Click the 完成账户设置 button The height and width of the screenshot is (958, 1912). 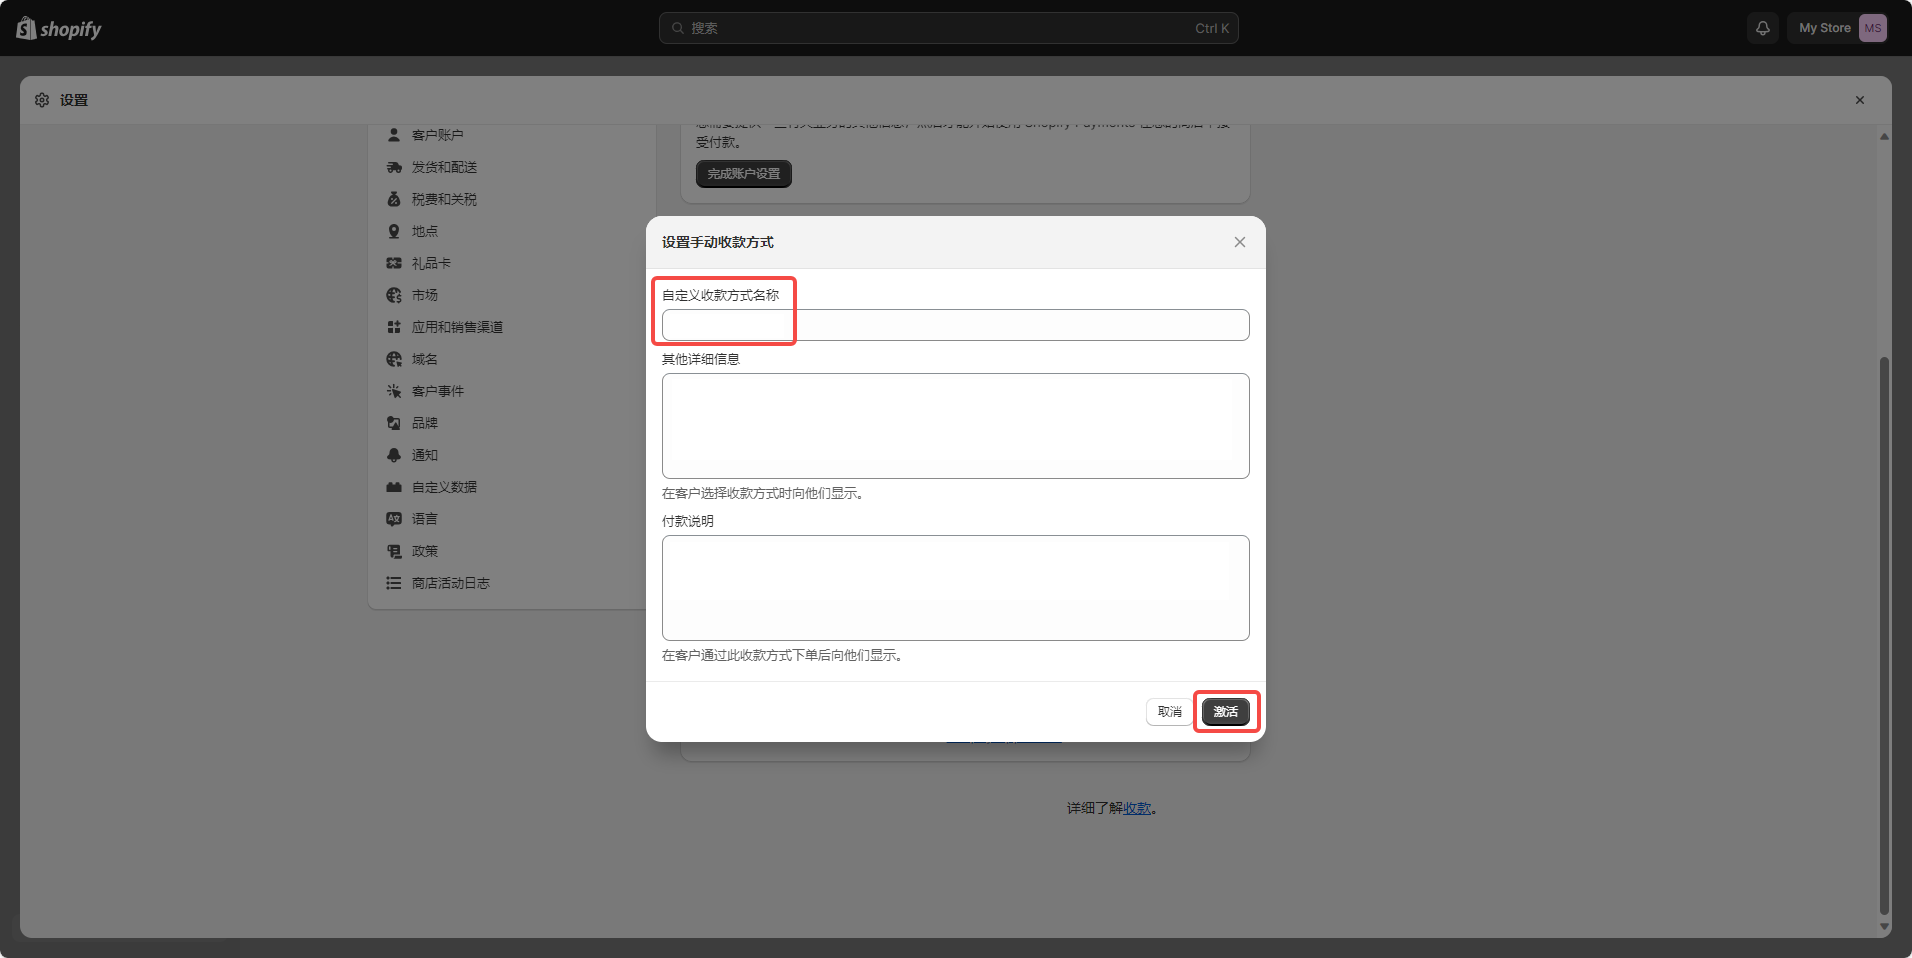point(744,174)
